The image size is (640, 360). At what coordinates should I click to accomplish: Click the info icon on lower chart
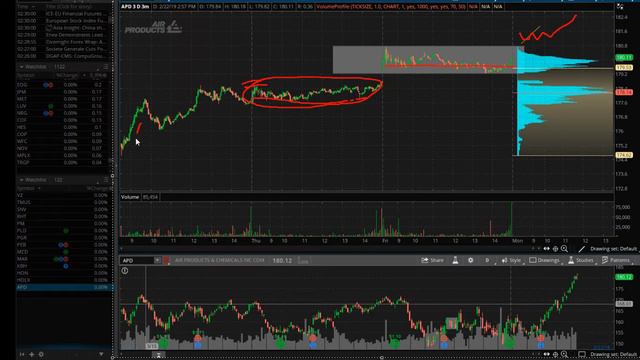[x=125, y=271]
